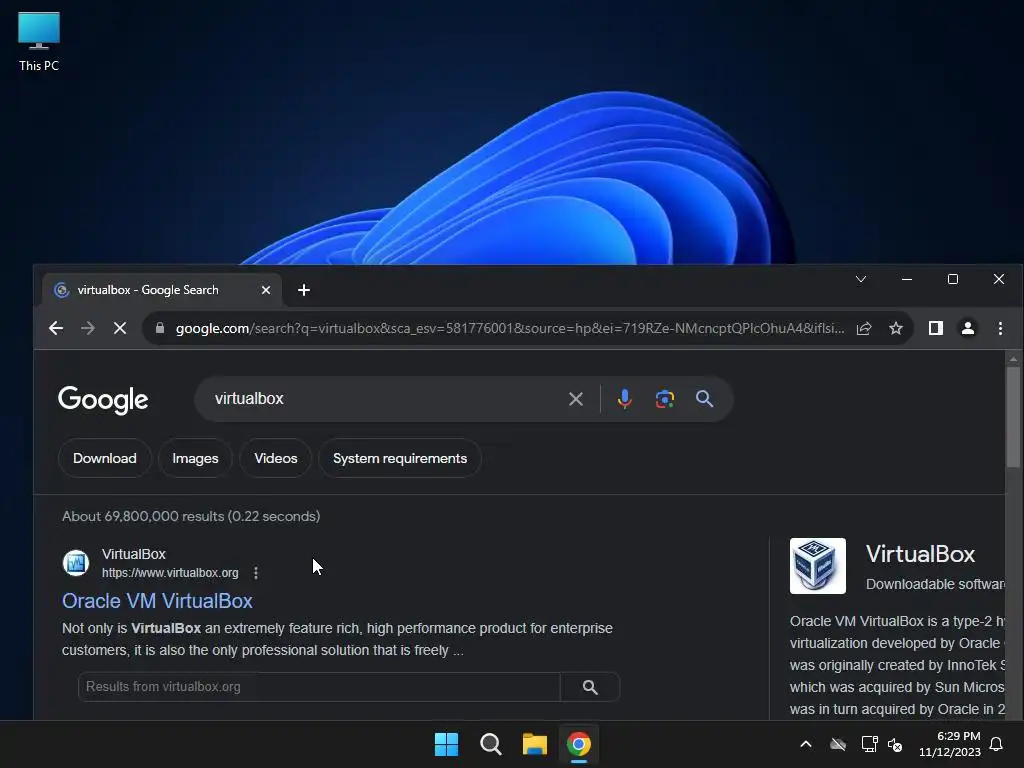Open the This PC desktop icon
Viewport: 1024px width, 768px height.
click(x=39, y=42)
